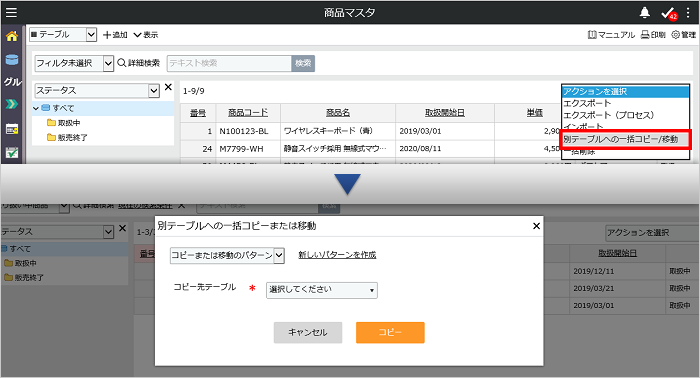
Task: Click the M7799-WH product code cell
Action: 248,149
